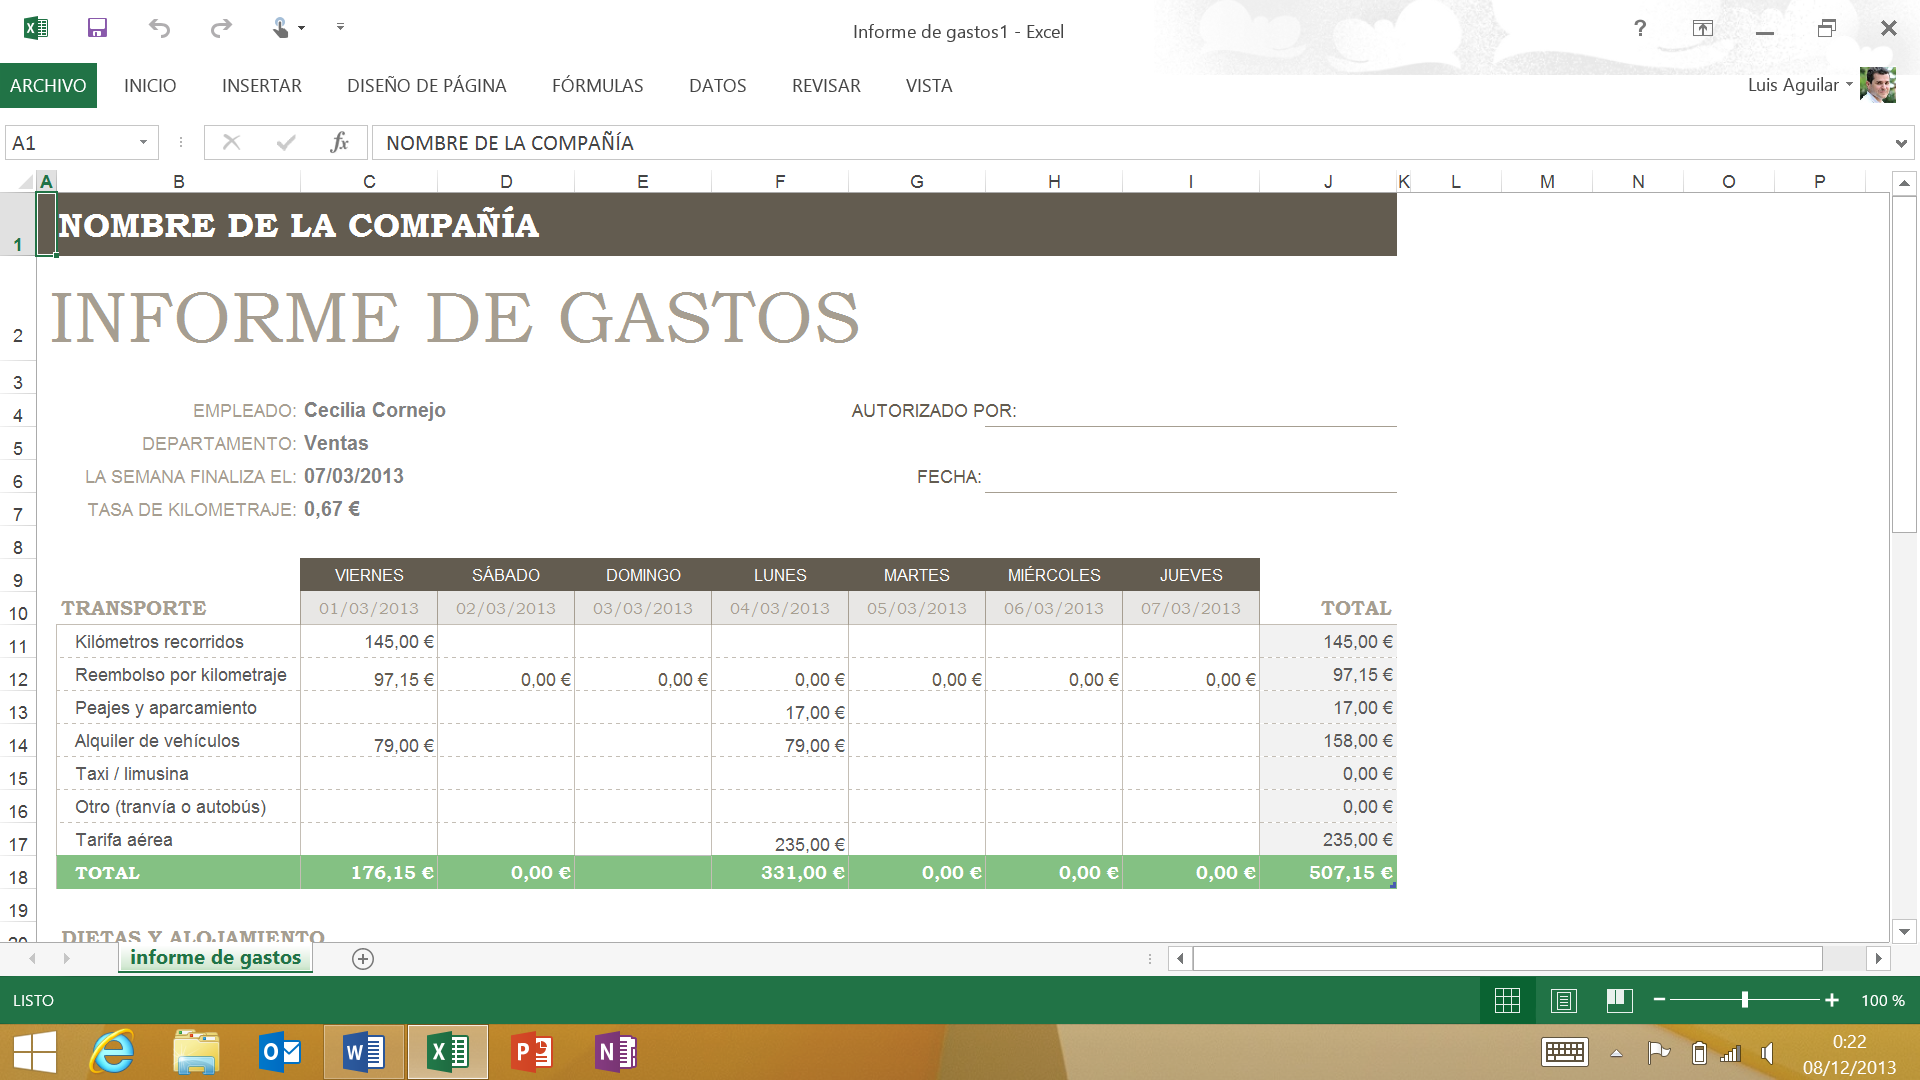Click the add new sheet plus icon
This screenshot has width=1920, height=1080.
(363, 959)
